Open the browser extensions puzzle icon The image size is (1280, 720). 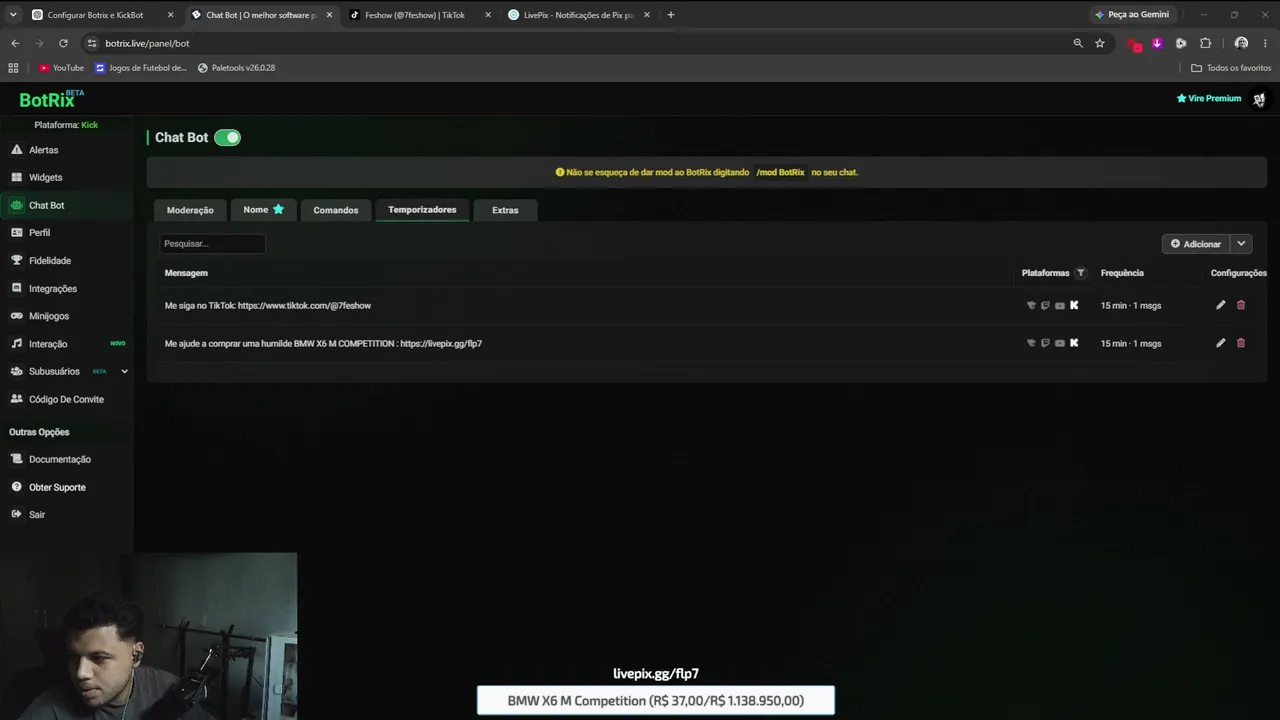click(1205, 43)
